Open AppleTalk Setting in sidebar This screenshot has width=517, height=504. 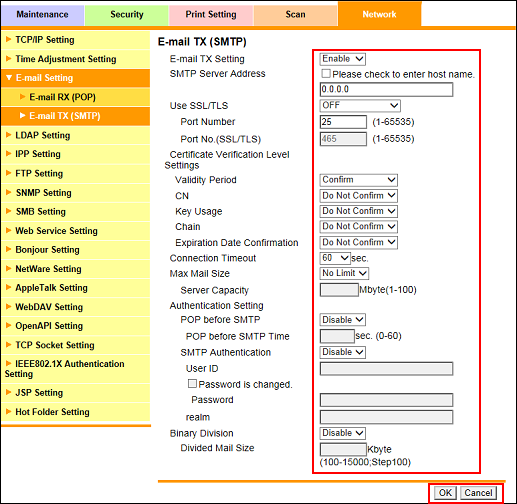point(76,288)
